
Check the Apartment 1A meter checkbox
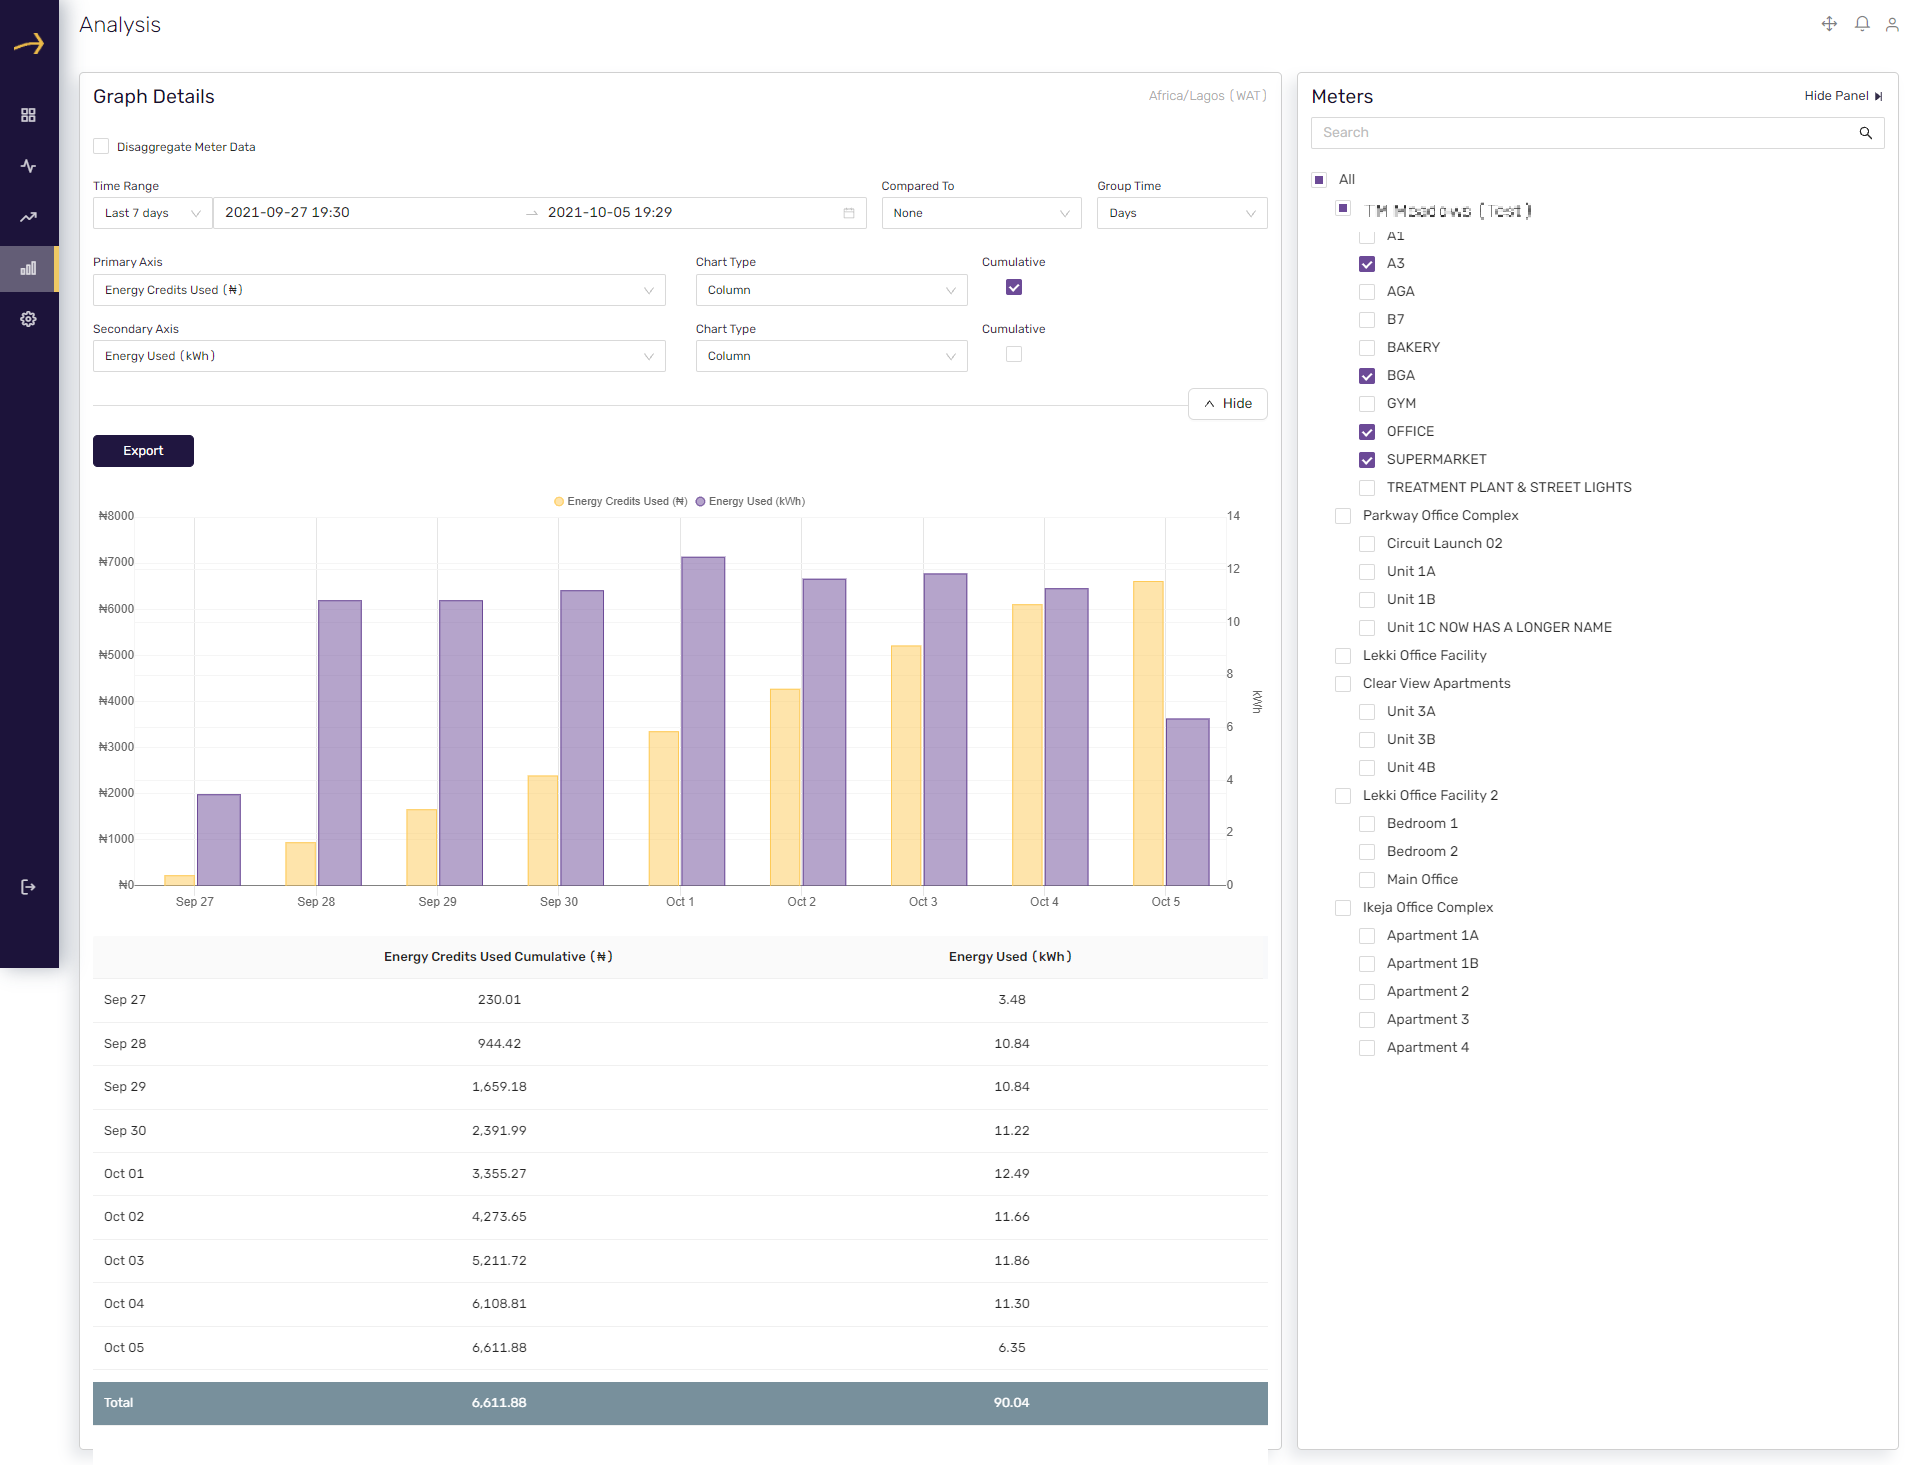tap(1367, 936)
